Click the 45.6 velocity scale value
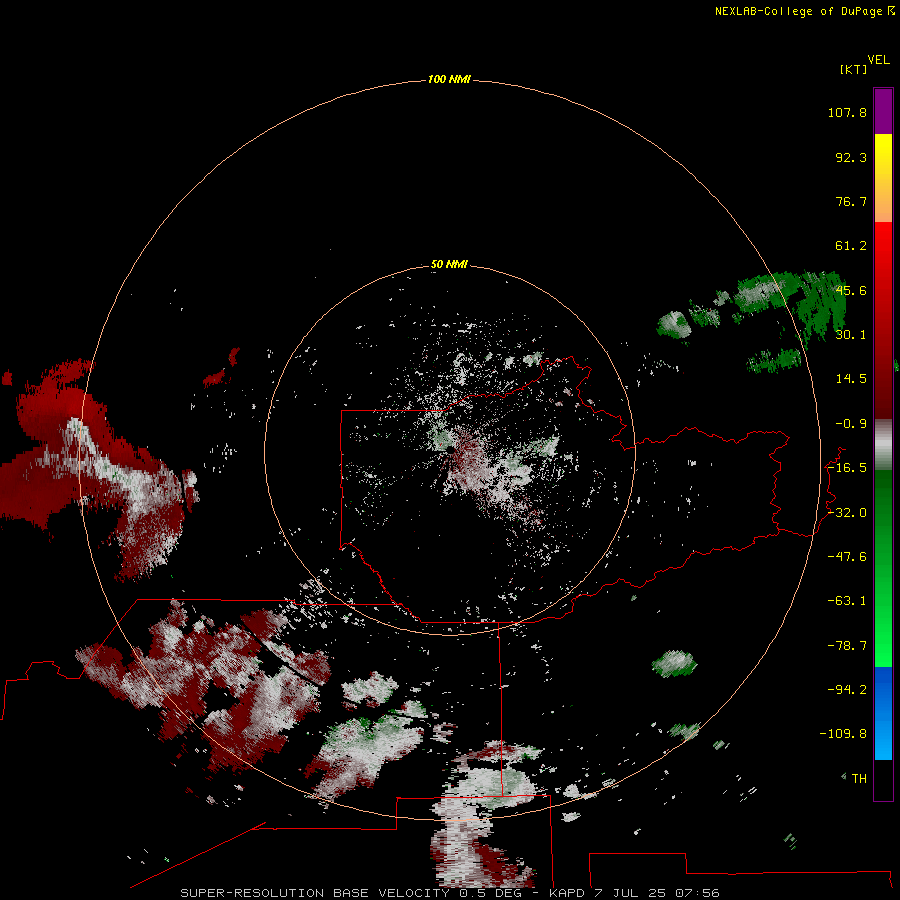Image resolution: width=900 pixels, height=900 pixels. (851, 290)
